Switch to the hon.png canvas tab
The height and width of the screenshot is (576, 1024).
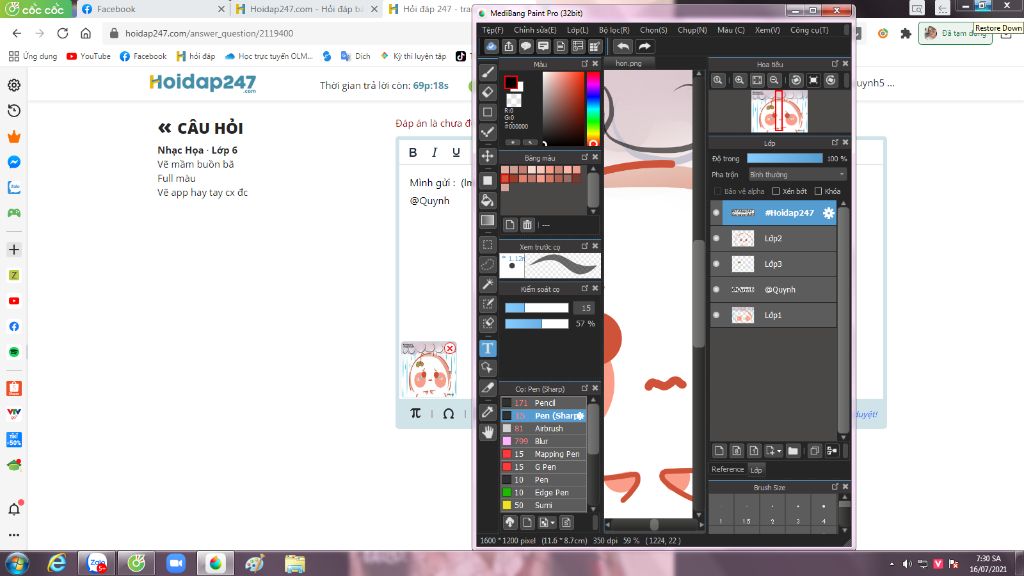pos(628,63)
